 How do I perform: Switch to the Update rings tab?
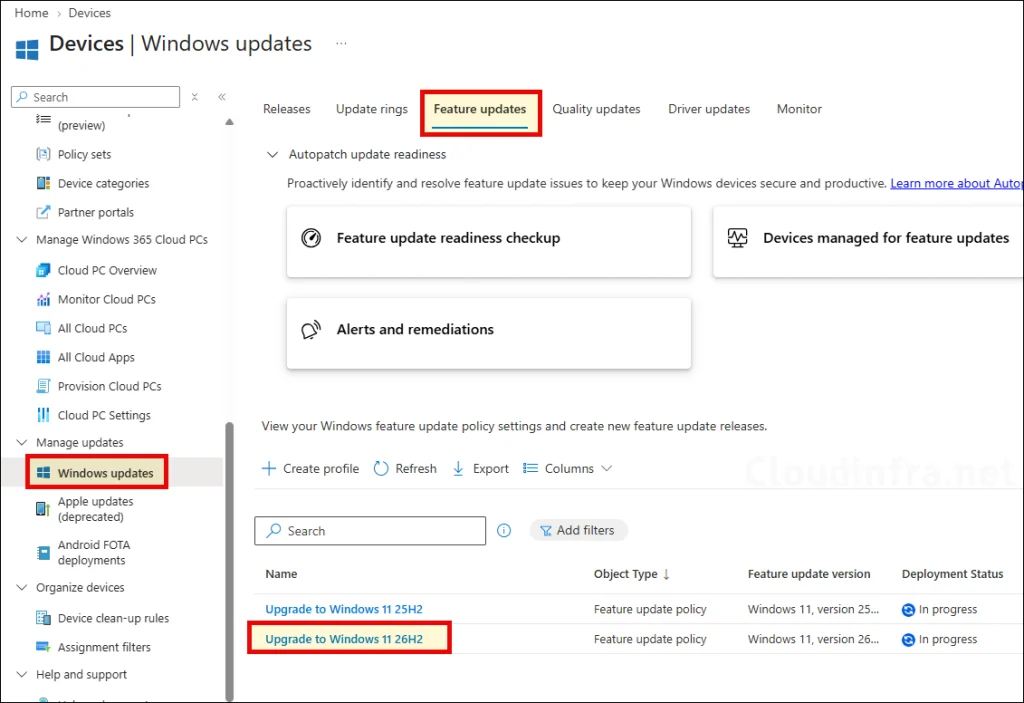point(372,109)
